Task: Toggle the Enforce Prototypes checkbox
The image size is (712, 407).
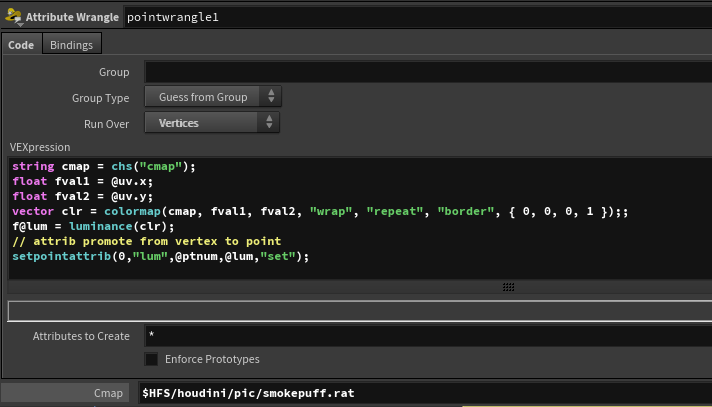Action: (152, 359)
